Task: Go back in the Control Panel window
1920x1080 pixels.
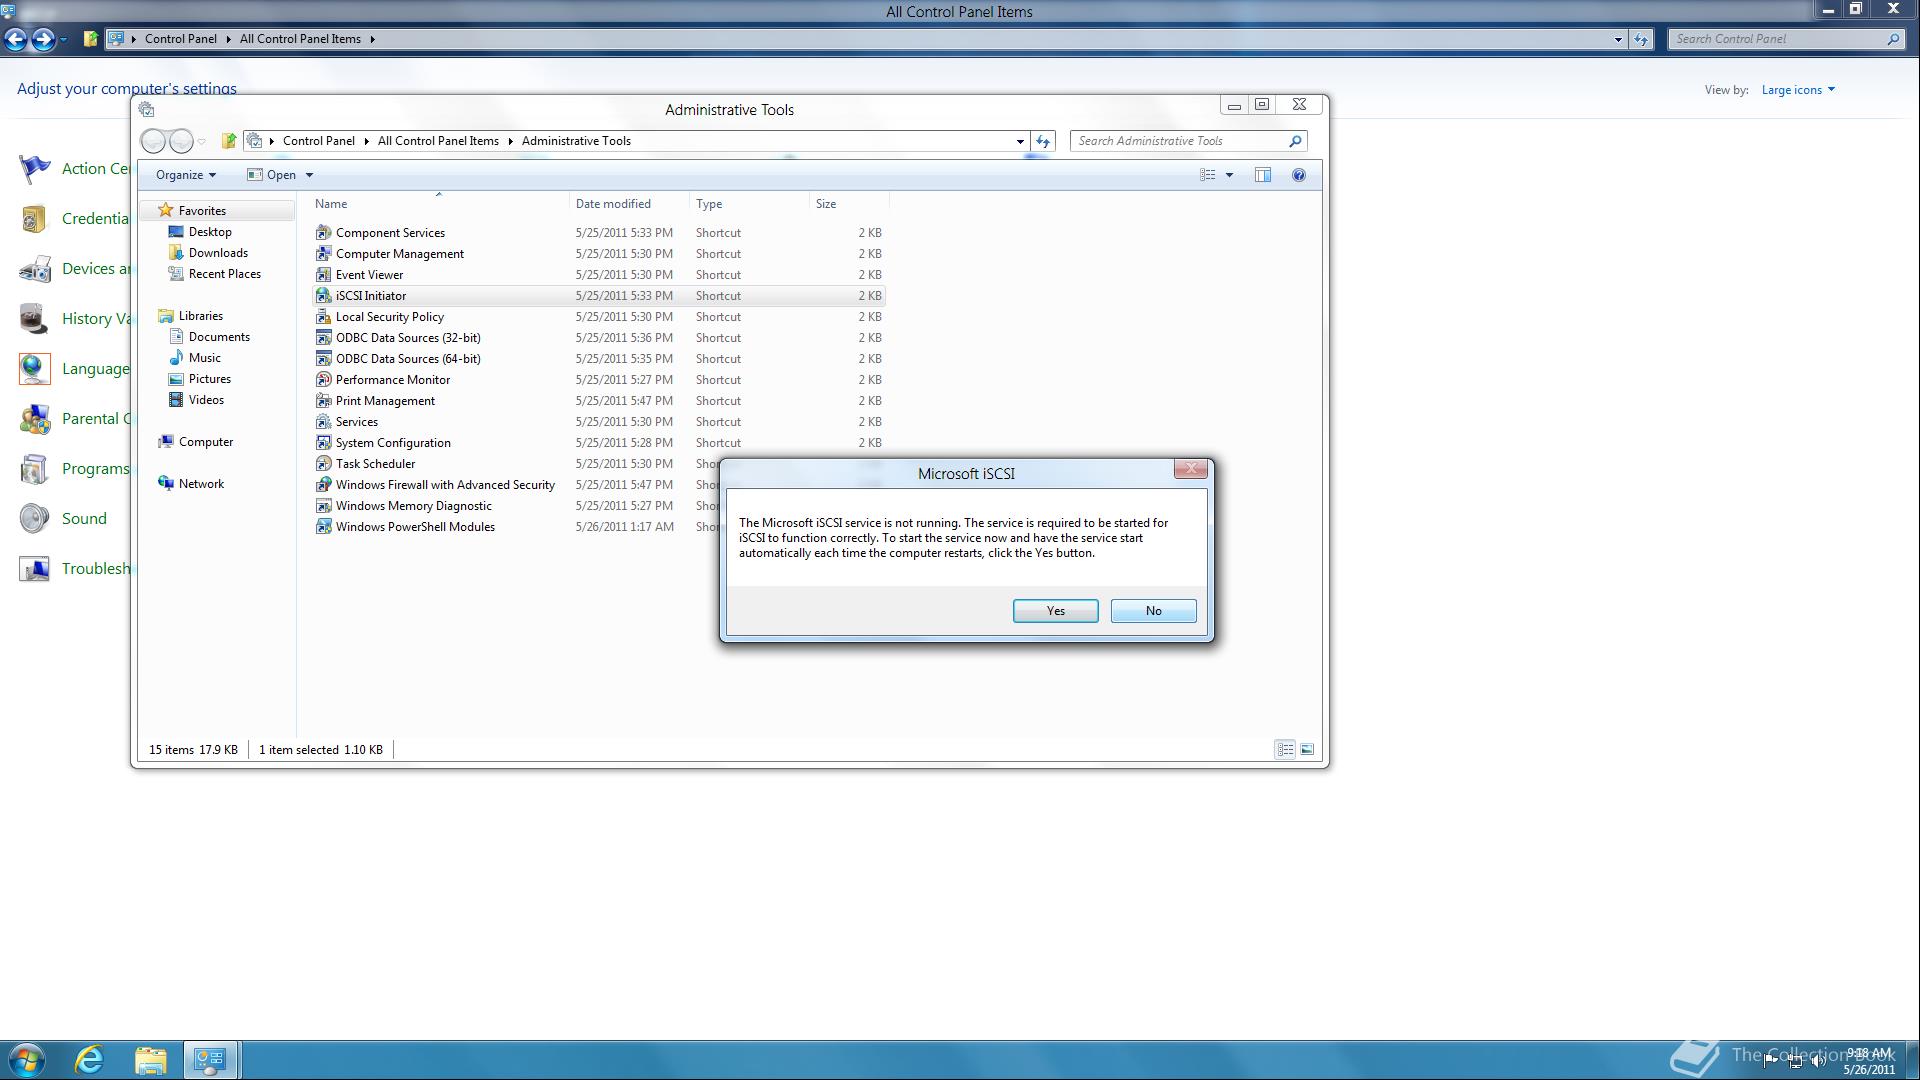Action: tap(15, 39)
